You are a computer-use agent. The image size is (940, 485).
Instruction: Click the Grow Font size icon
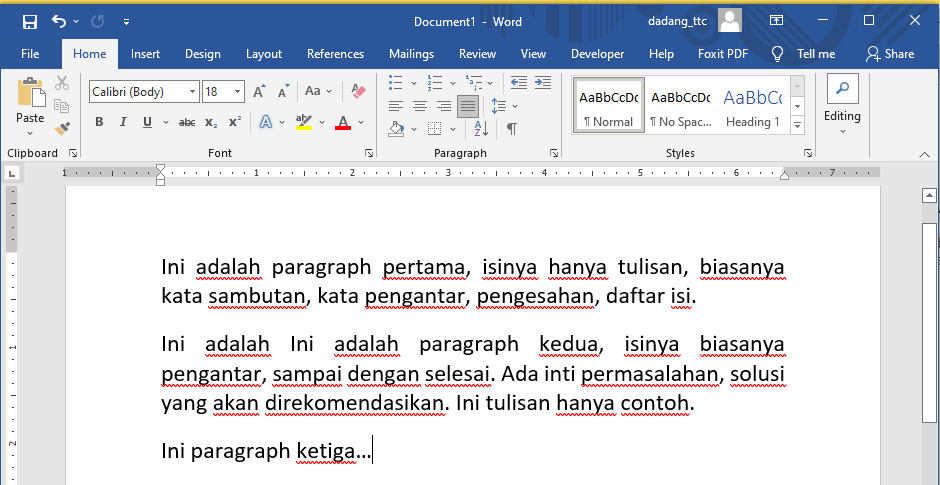(x=259, y=91)
